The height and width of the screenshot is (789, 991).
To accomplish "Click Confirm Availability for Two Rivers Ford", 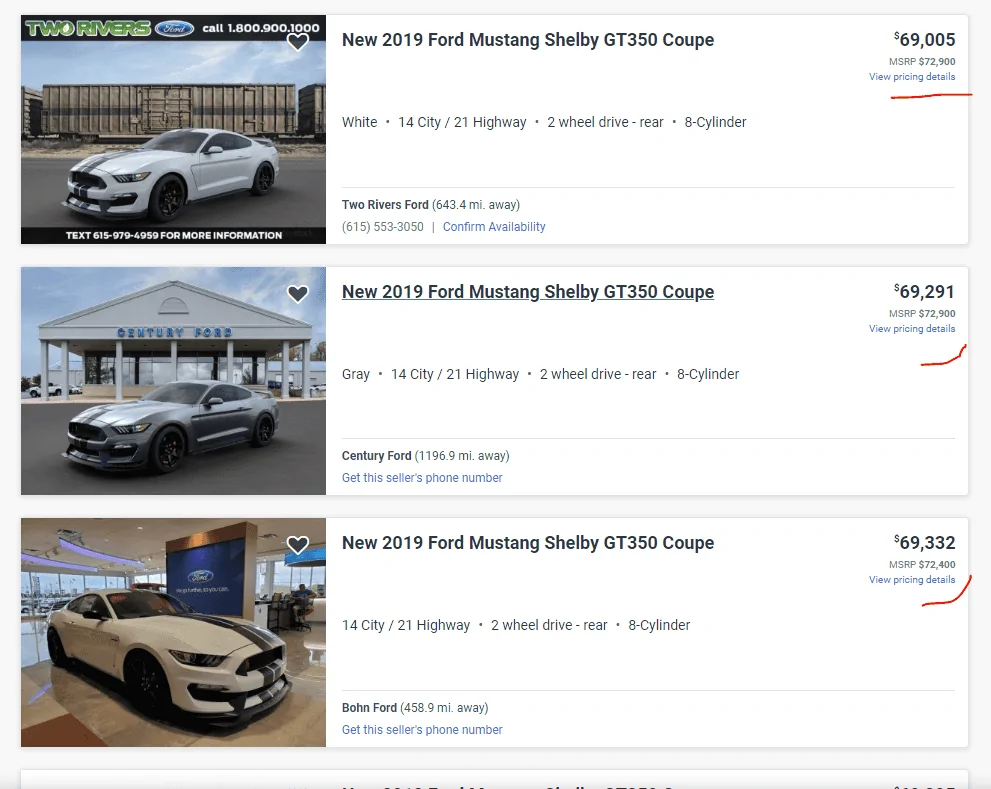I will (x=494, y=227).
